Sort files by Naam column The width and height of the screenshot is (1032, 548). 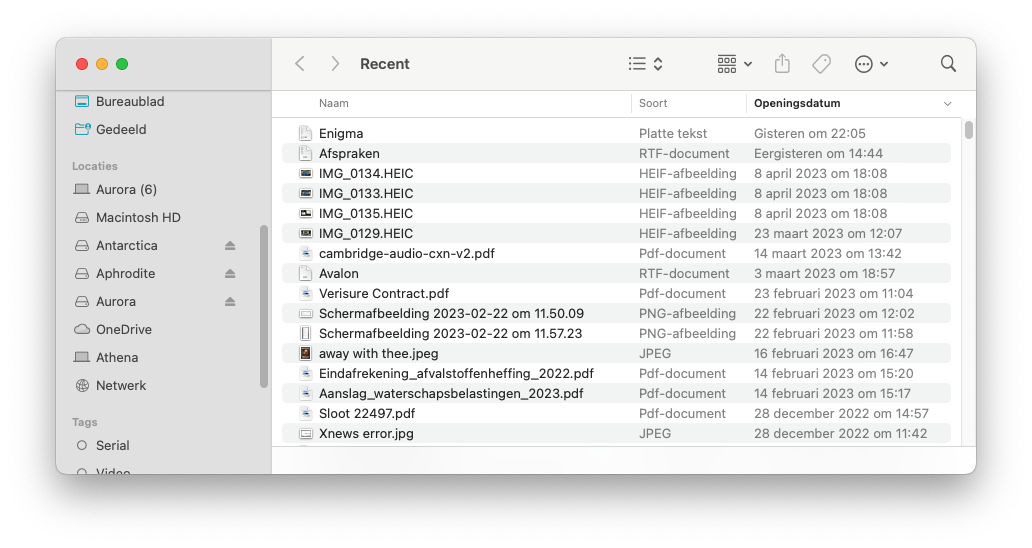tap(334, 103)
